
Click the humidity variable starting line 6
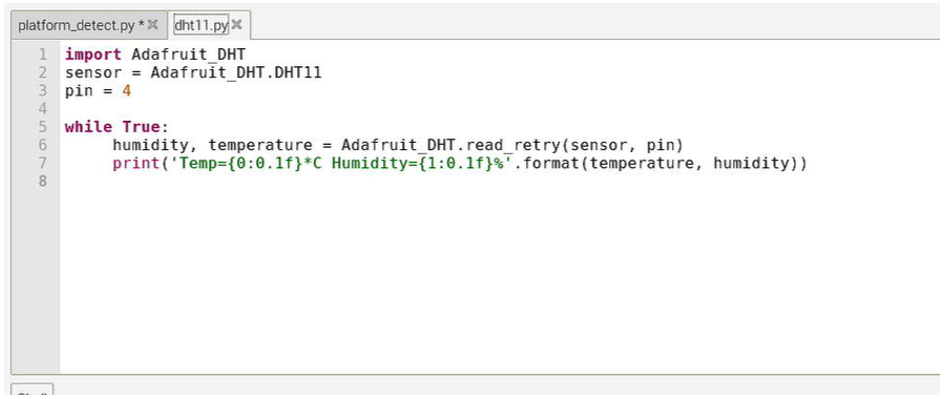(156, 145)
